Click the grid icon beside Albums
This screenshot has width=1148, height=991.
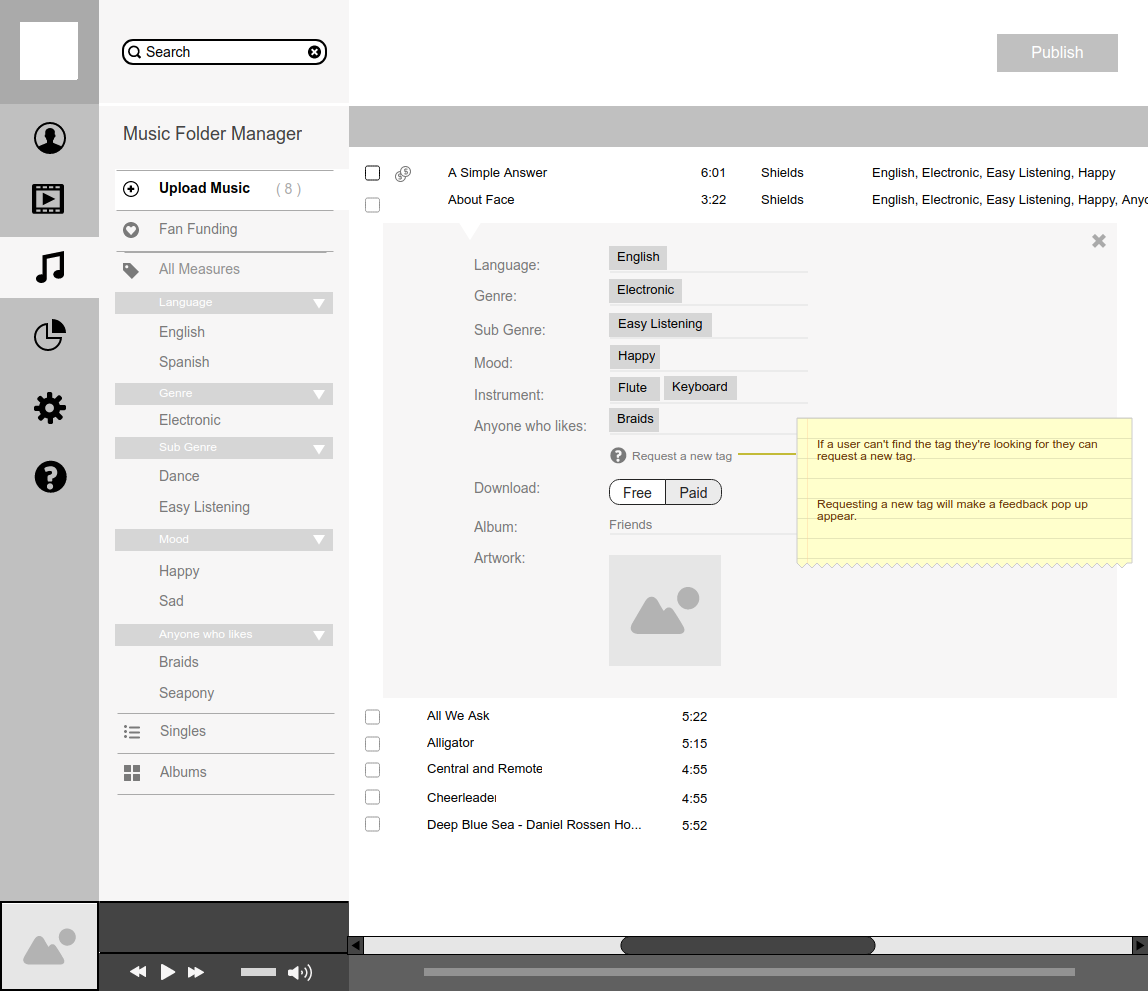coord(132,773)
